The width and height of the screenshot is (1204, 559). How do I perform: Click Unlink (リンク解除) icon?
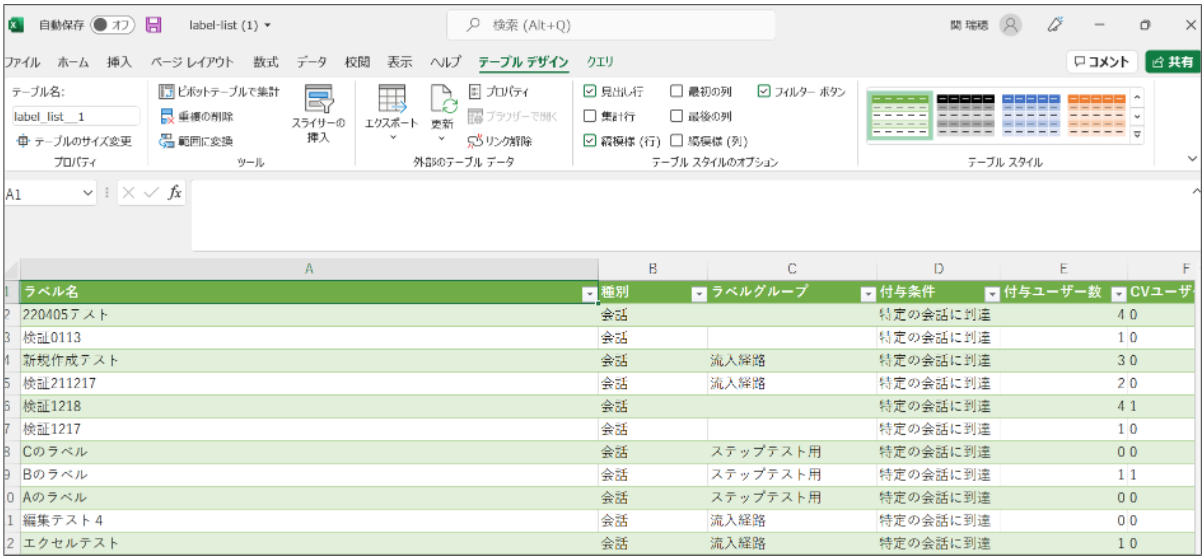tap(475, 141)
